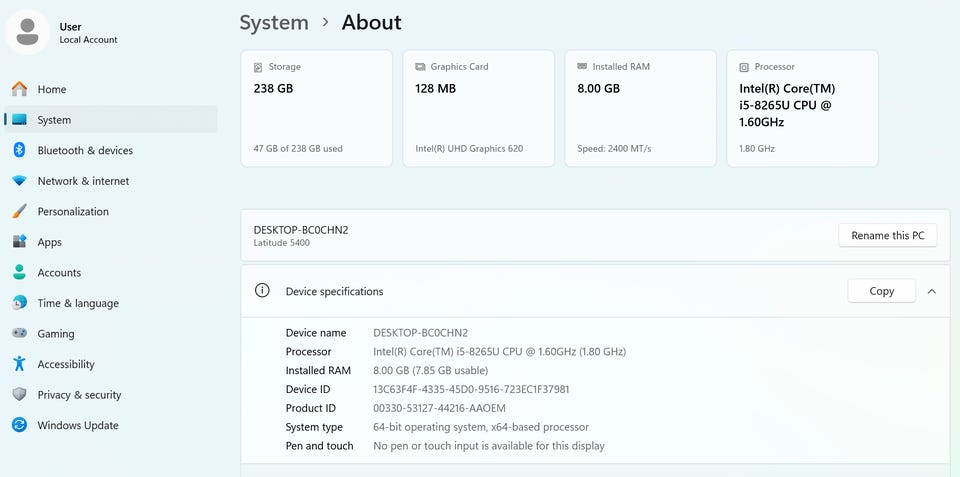Open Time & language settings page
Screen dimensions: 960x477
78,303
